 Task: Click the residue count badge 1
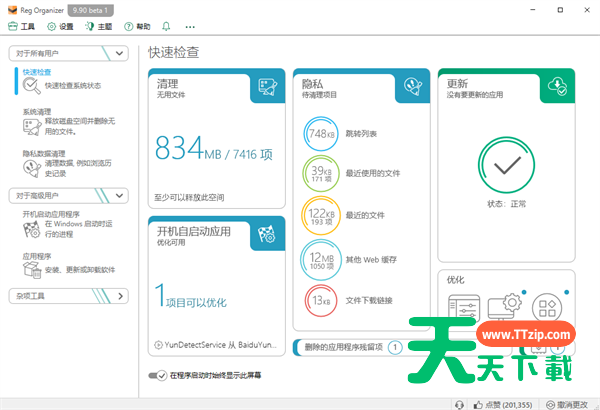pyautogui.click(x=395, y=347)
